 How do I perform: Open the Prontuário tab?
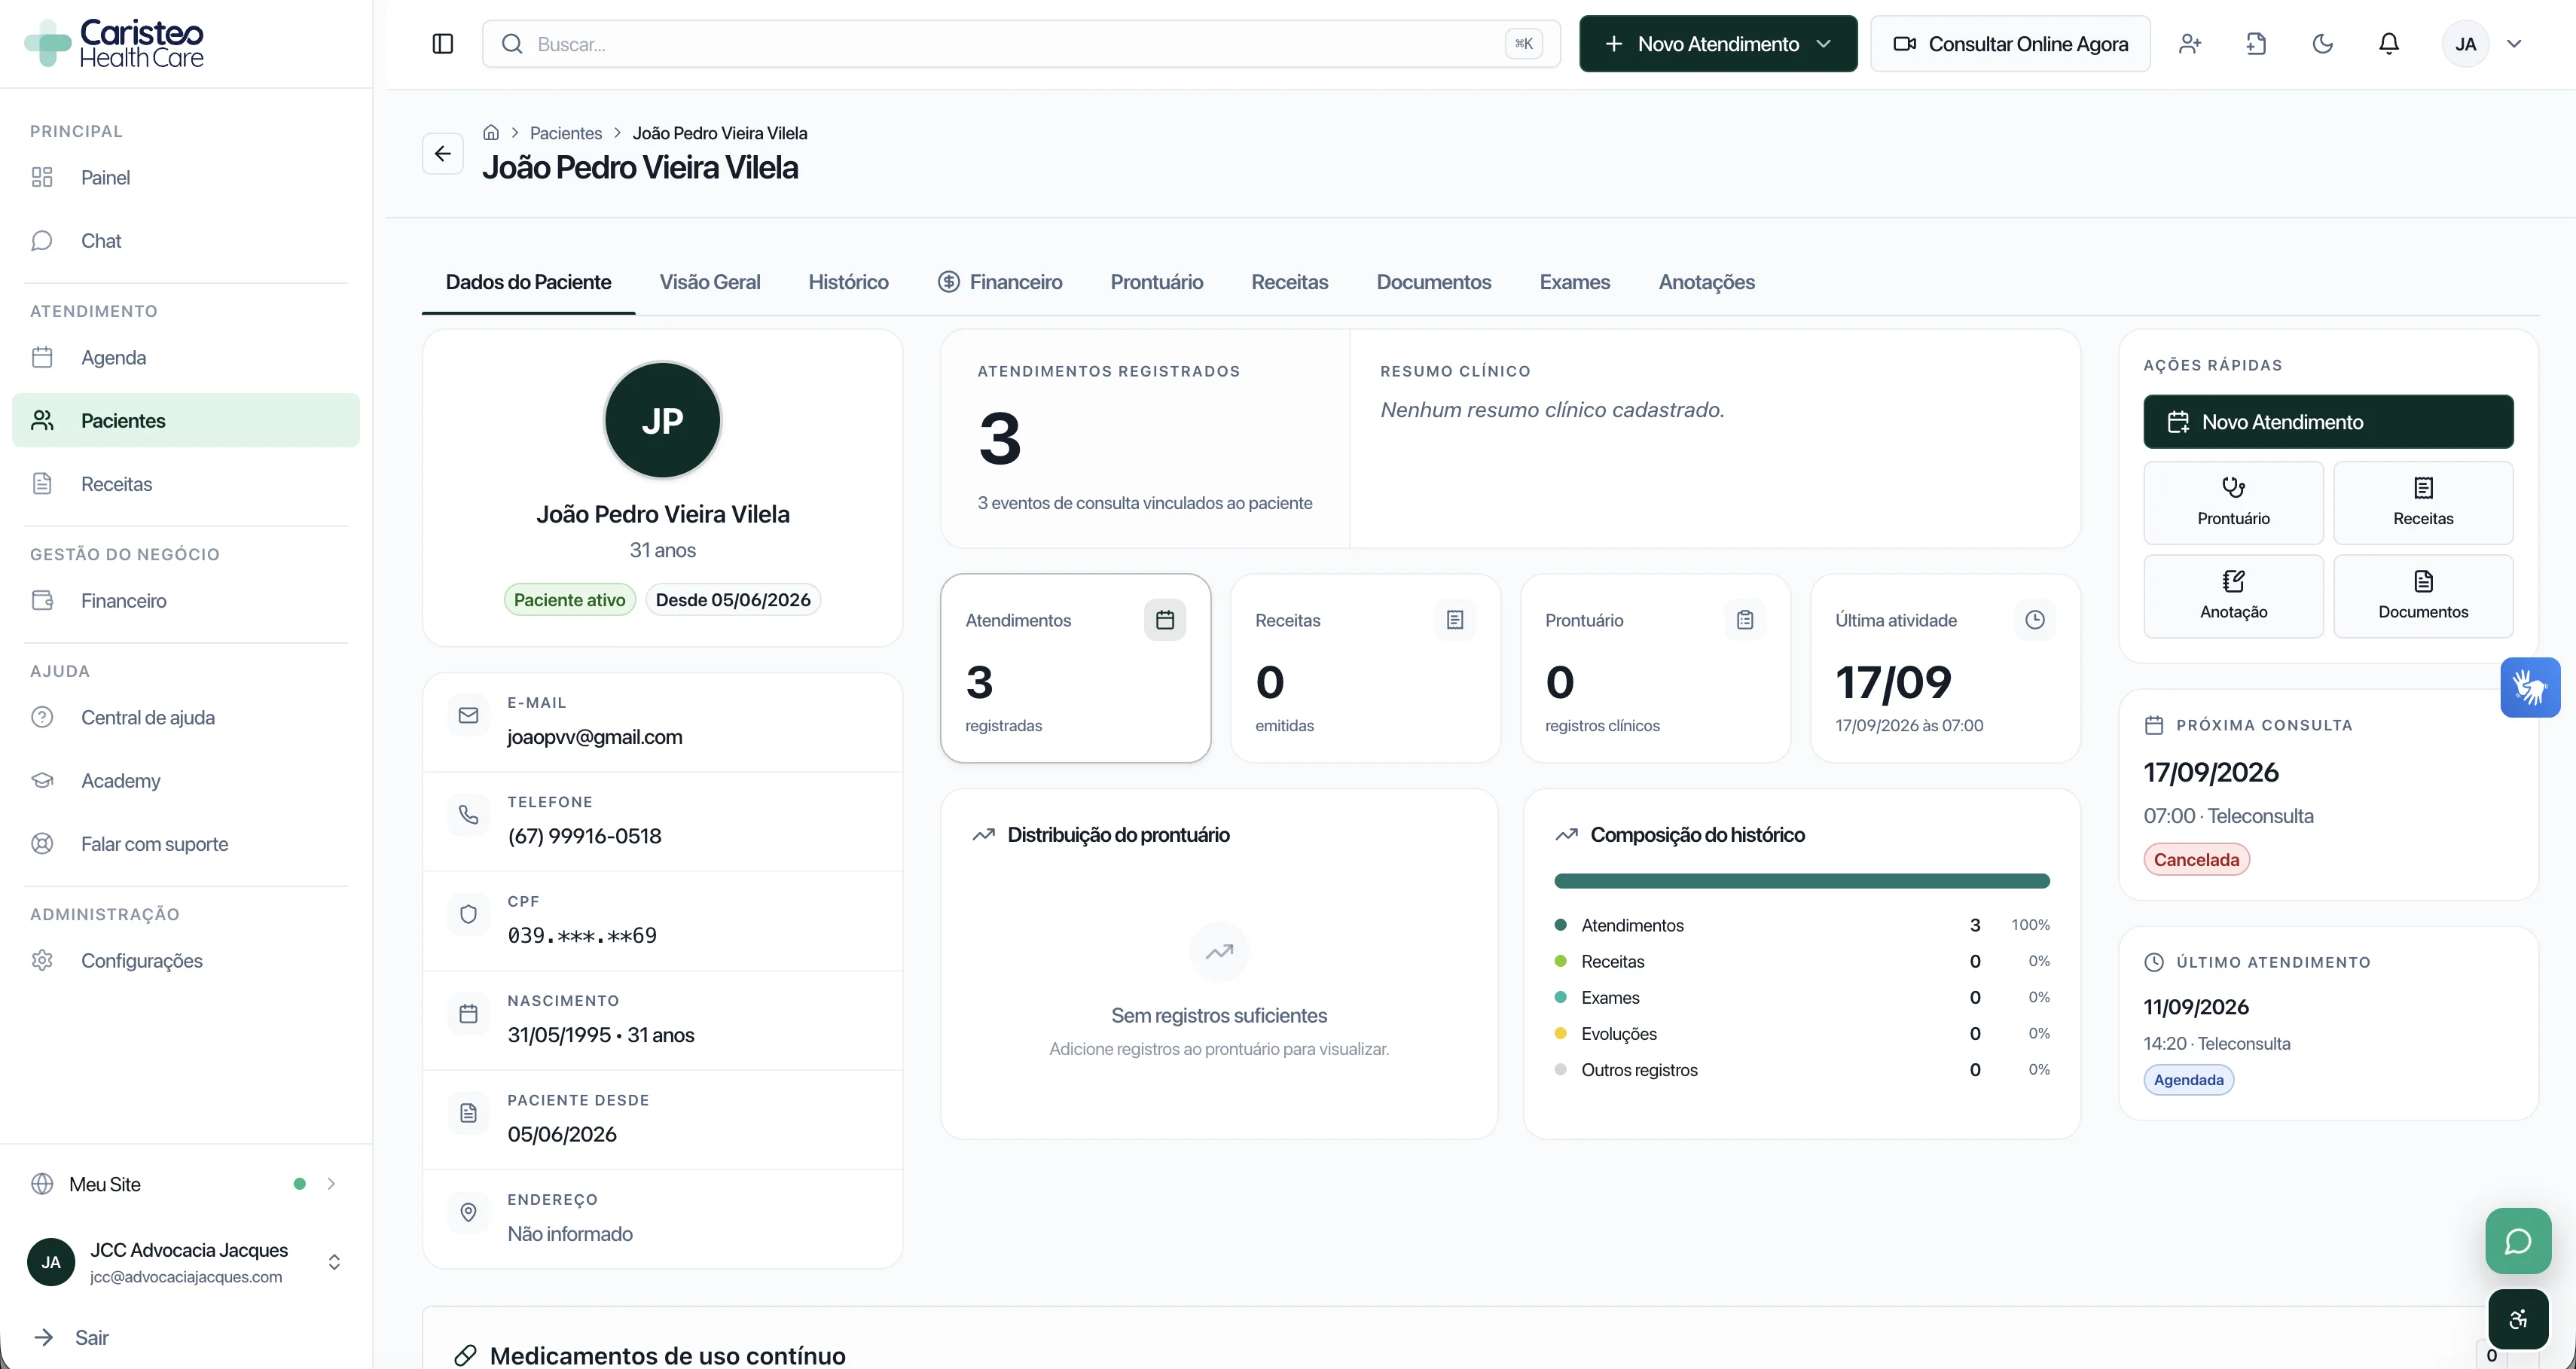1156,282
